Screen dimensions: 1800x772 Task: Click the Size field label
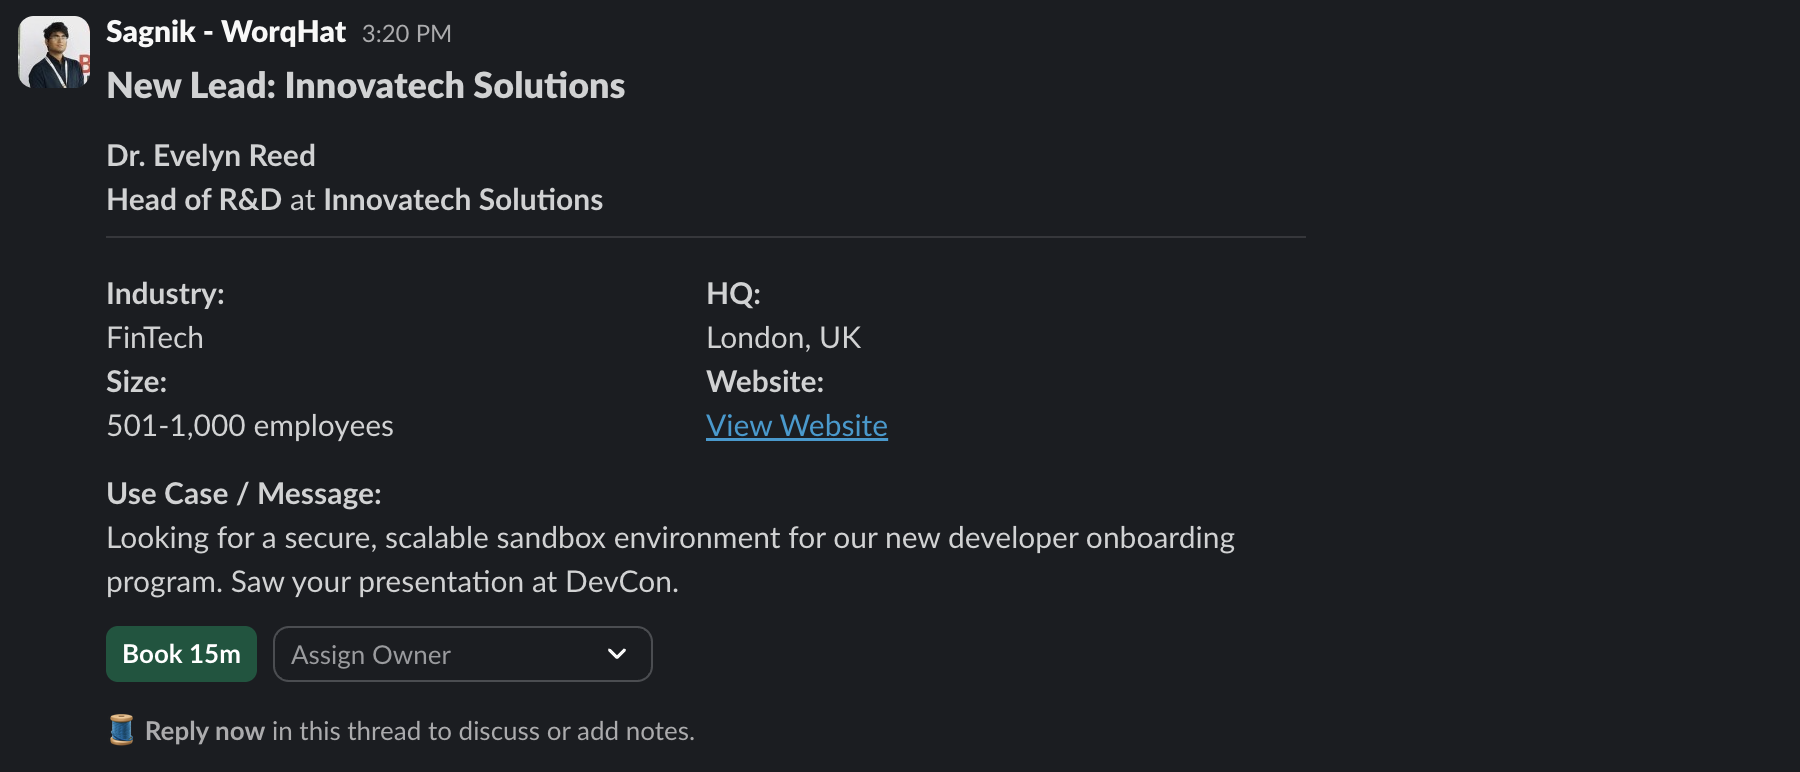click(136, 382)
